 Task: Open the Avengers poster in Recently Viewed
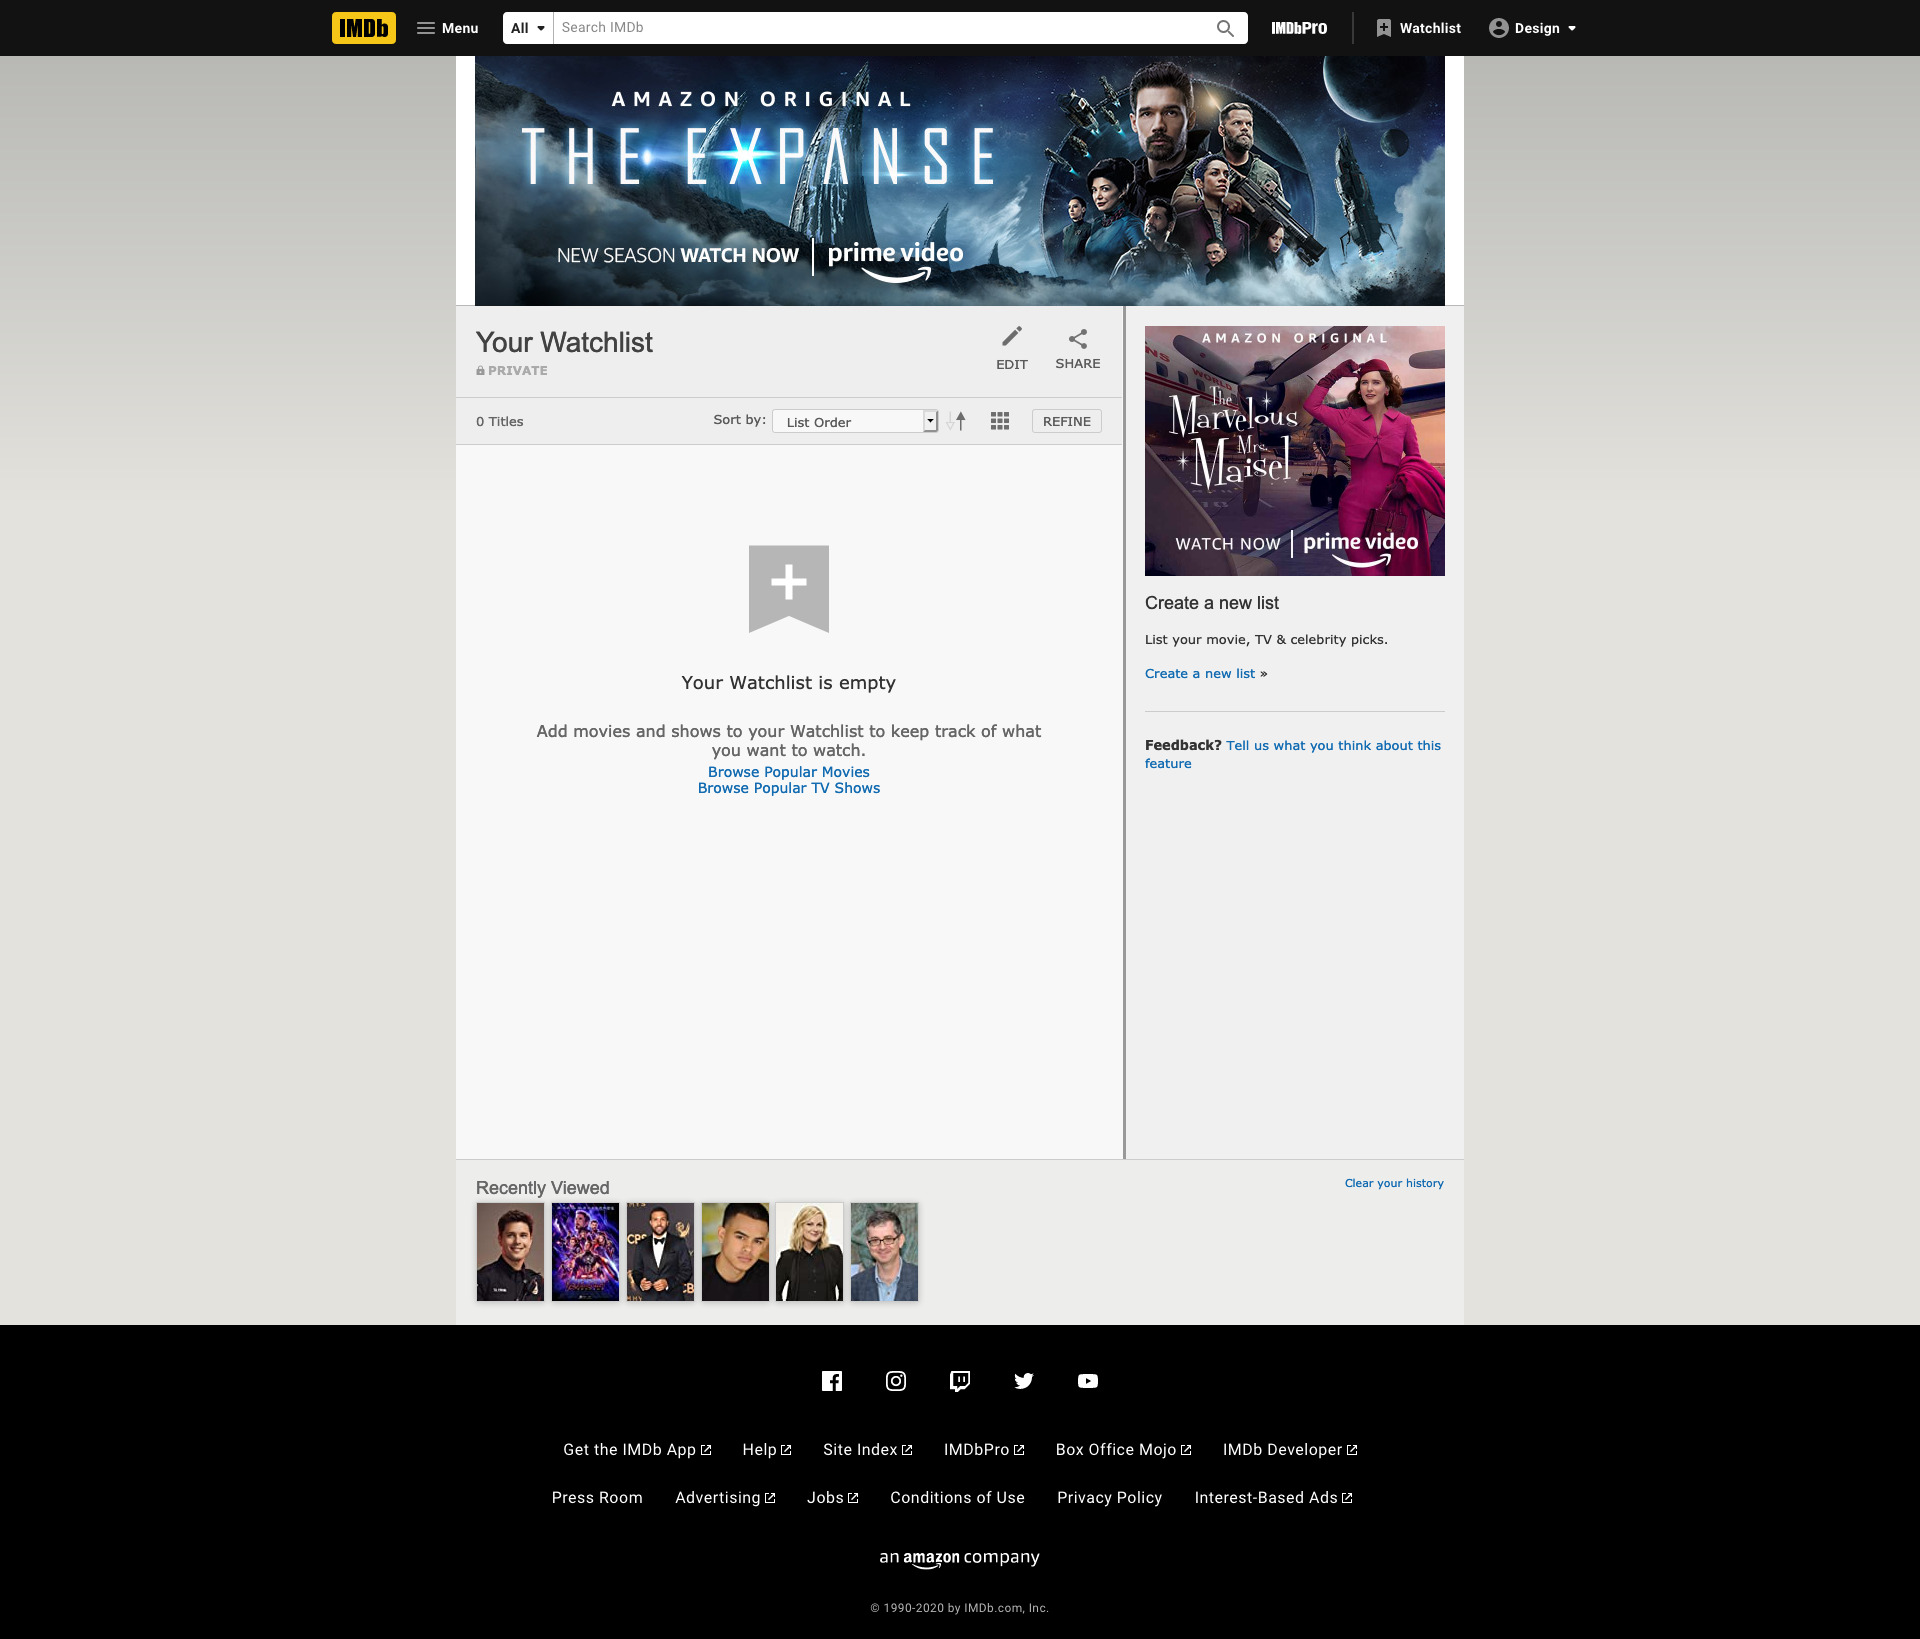click(x=585, y=1251)
